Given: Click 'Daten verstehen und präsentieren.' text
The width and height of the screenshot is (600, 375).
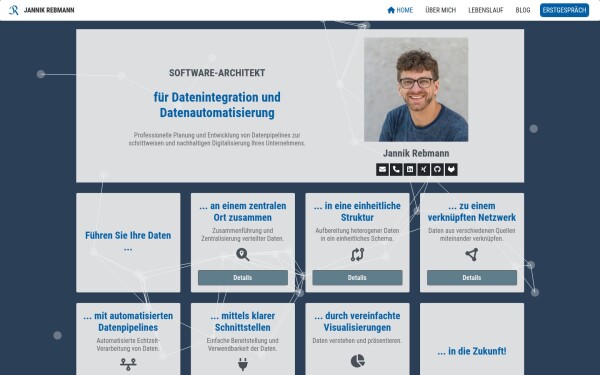Looking at the screenshot, I should [x=357, y=341].
